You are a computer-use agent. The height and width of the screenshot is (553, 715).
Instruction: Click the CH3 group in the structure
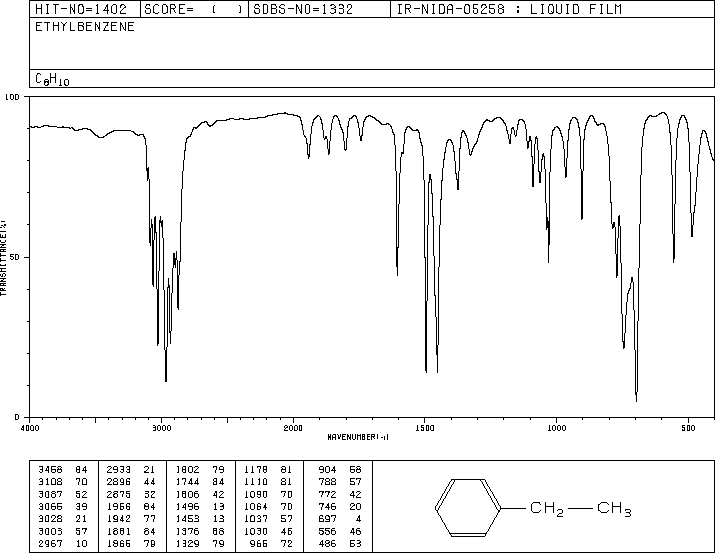point(614,508)
